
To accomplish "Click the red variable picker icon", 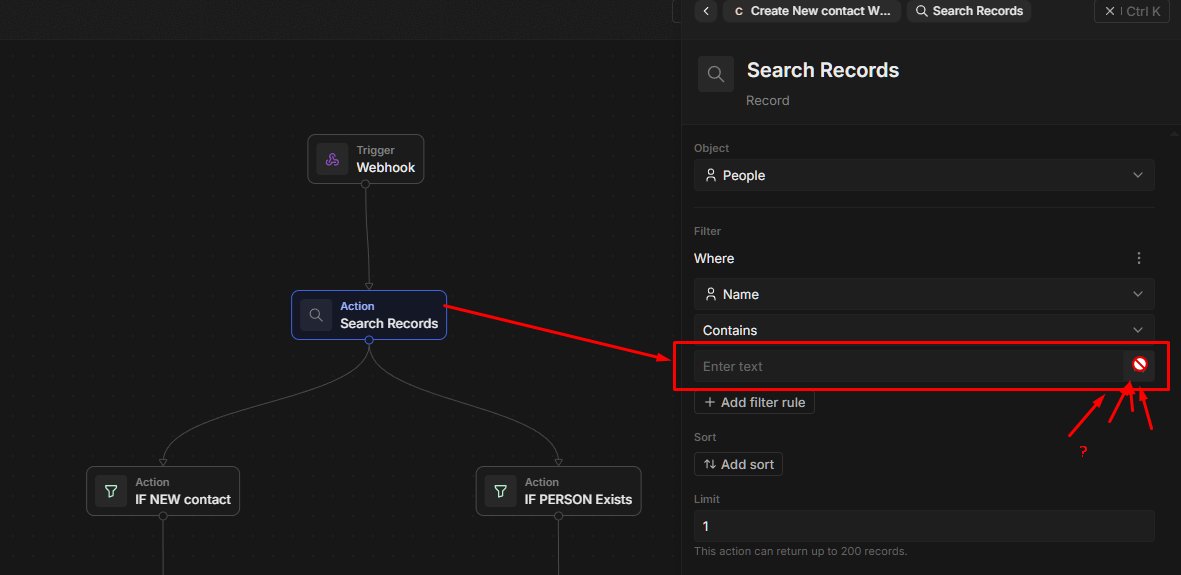I will click(x=1139, y=365).
